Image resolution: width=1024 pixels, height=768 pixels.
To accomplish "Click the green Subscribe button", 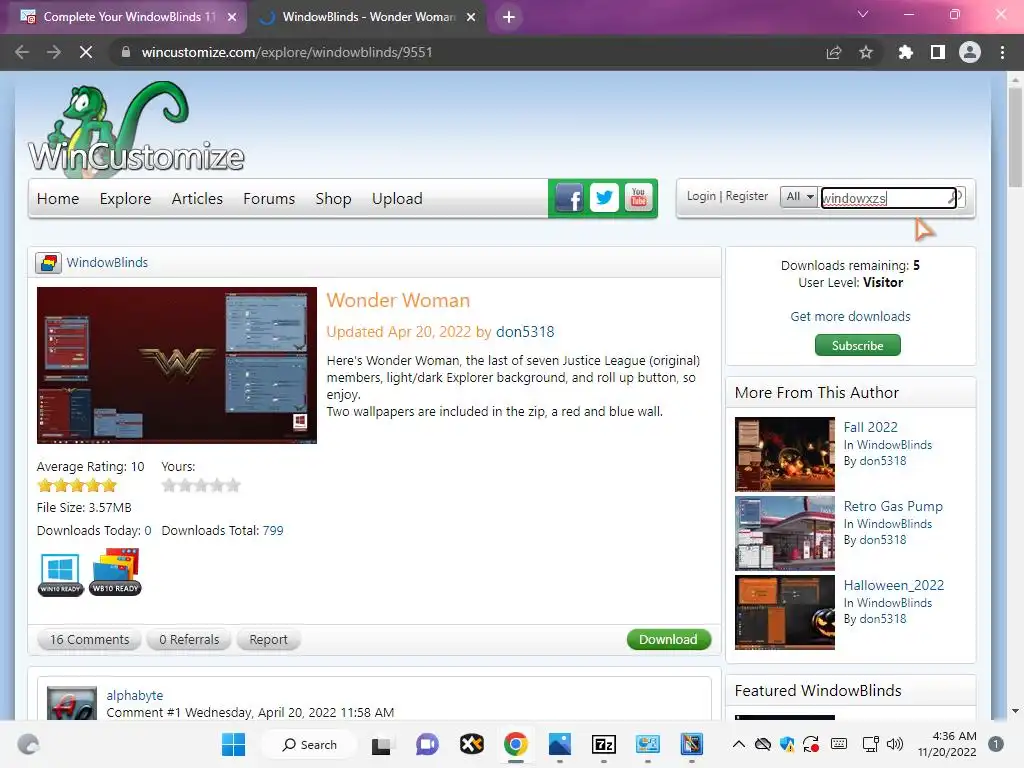I will click(x=857, y=345).
